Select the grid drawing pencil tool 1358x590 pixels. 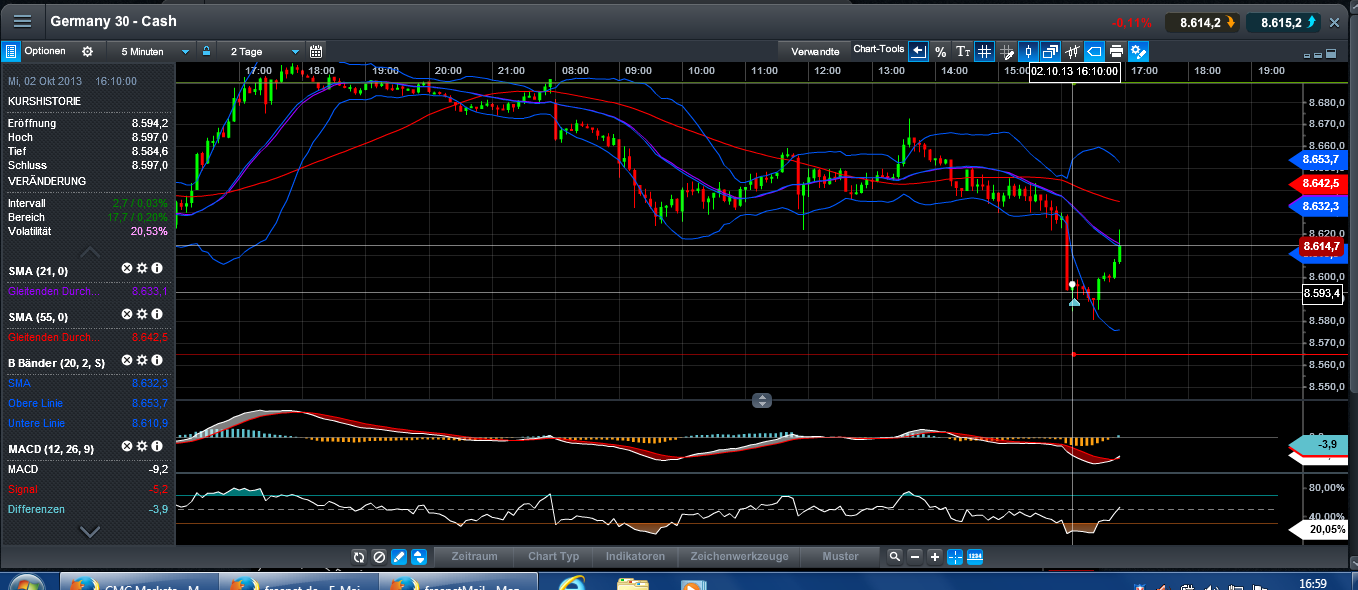pos(1006,51)
